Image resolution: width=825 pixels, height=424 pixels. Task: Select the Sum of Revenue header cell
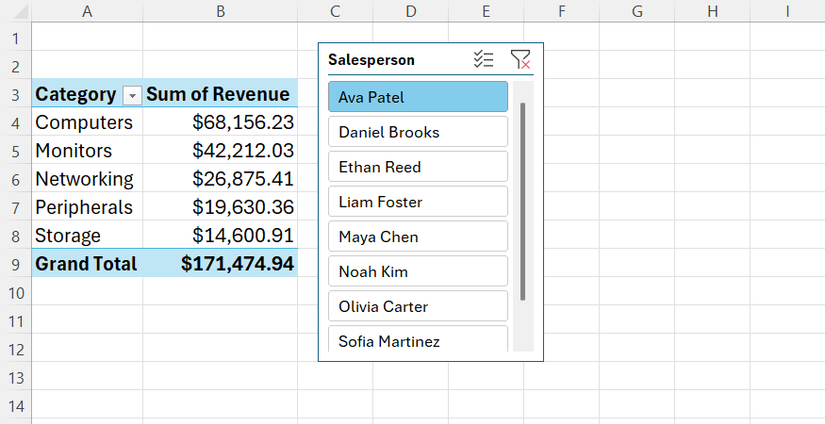point(220,94)
